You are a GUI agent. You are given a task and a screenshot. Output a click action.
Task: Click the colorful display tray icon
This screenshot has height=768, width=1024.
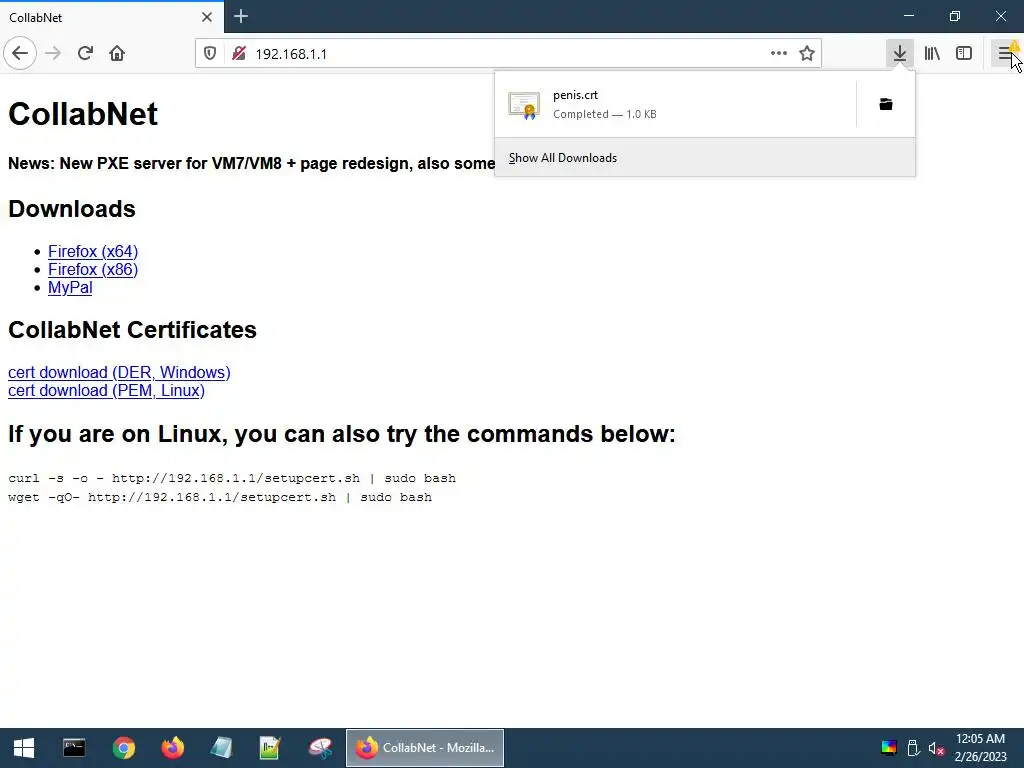pos(889,748)
